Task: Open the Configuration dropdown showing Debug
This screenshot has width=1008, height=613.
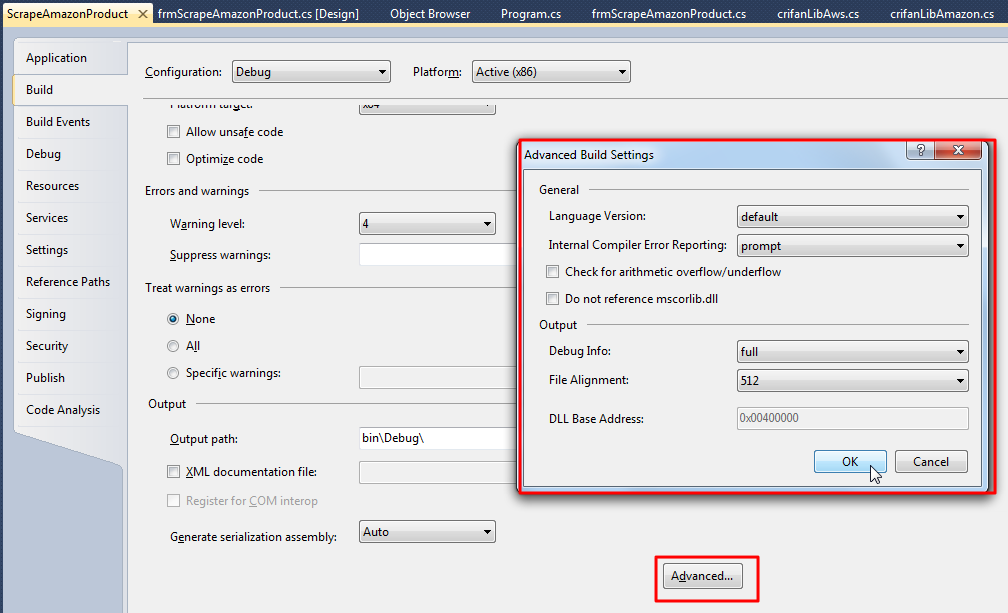Action: pos(311,72)
